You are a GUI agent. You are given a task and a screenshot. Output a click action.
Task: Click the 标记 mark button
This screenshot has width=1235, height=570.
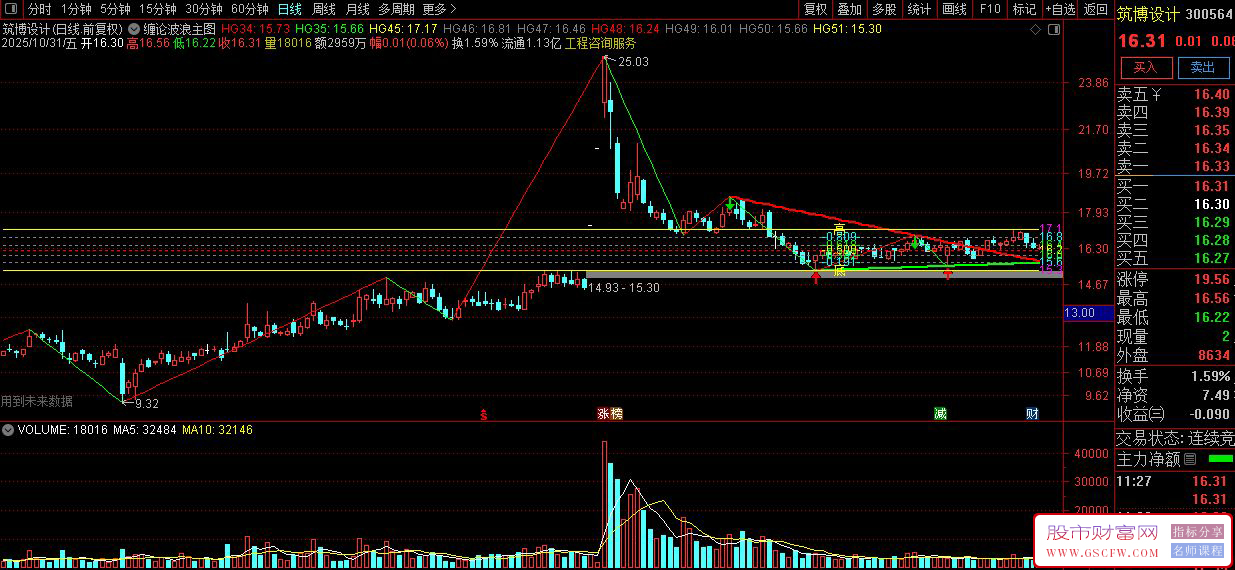pyautogui.click(x=1024, y=9)
